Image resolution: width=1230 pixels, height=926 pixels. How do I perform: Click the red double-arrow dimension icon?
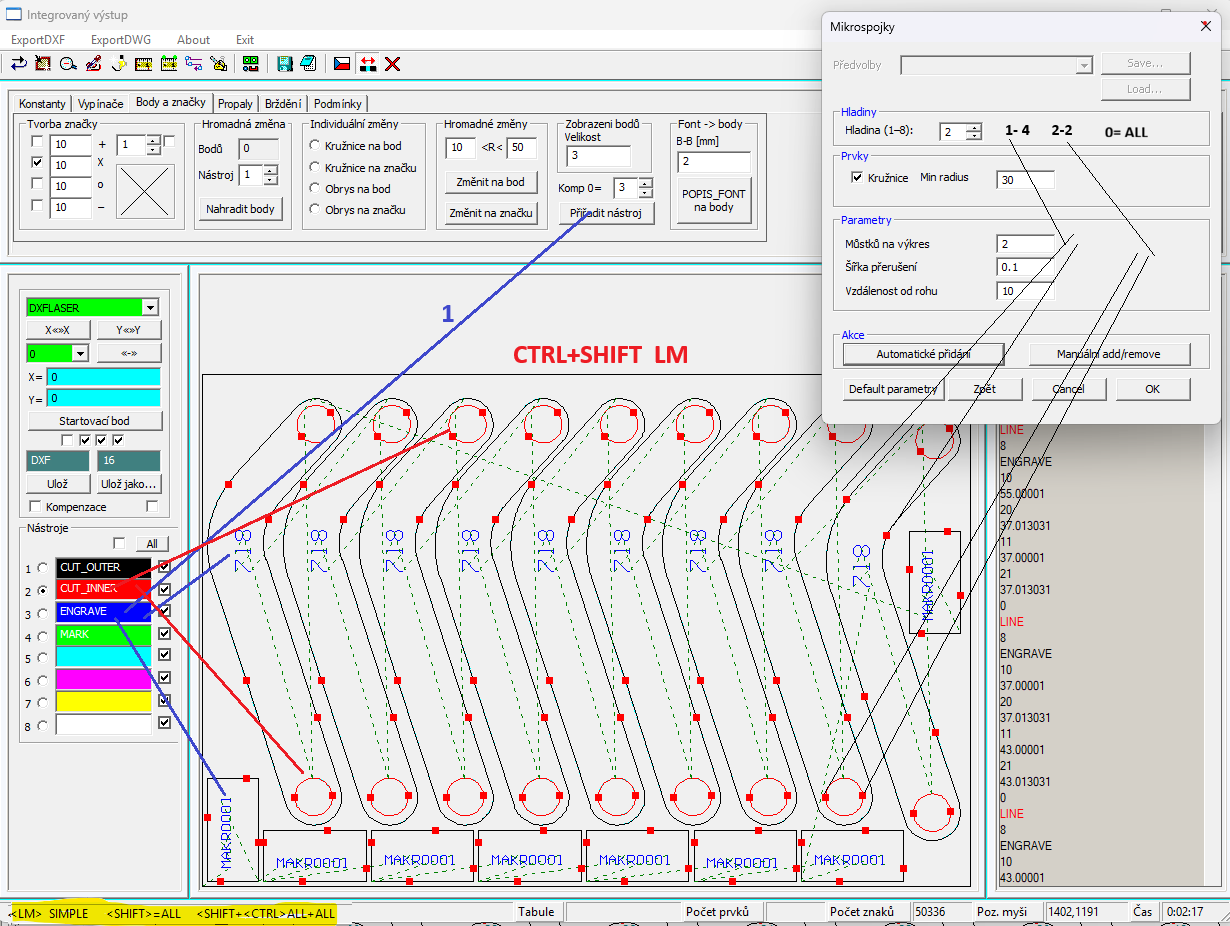368,64
